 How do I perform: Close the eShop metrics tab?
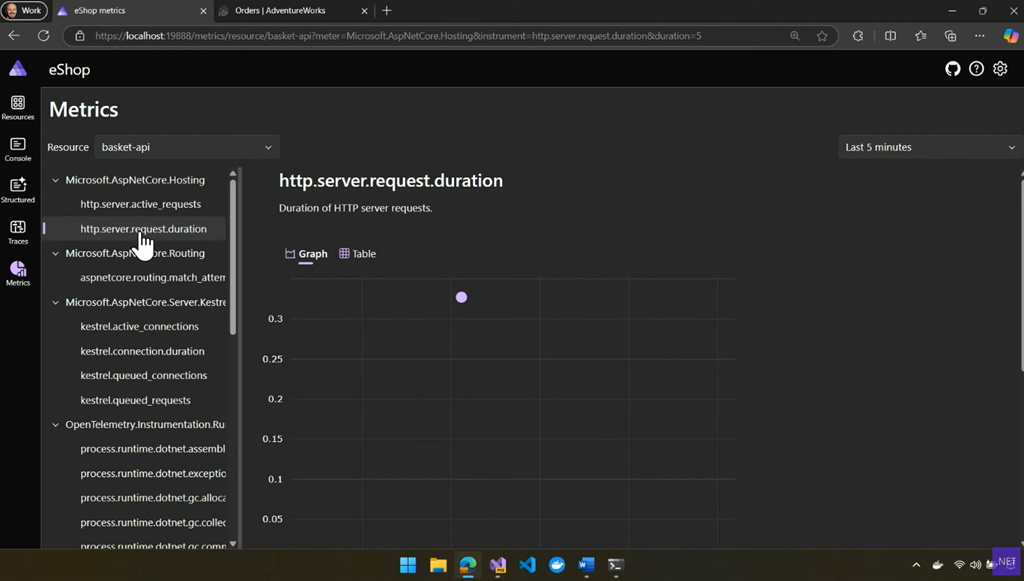pos(203,10)
